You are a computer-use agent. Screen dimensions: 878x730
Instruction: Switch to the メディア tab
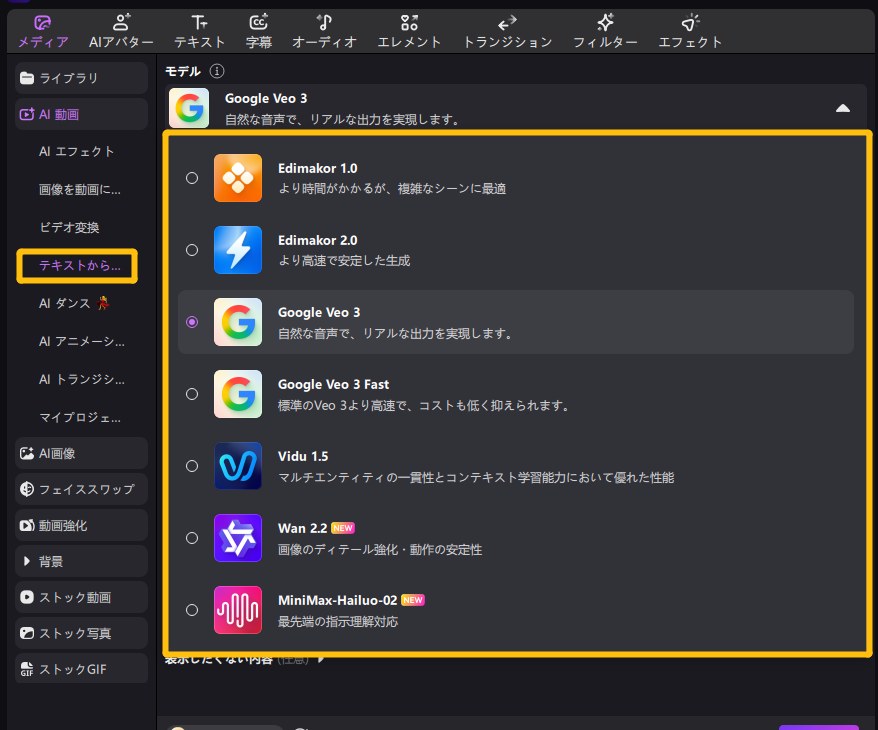(x=43, y=30)
